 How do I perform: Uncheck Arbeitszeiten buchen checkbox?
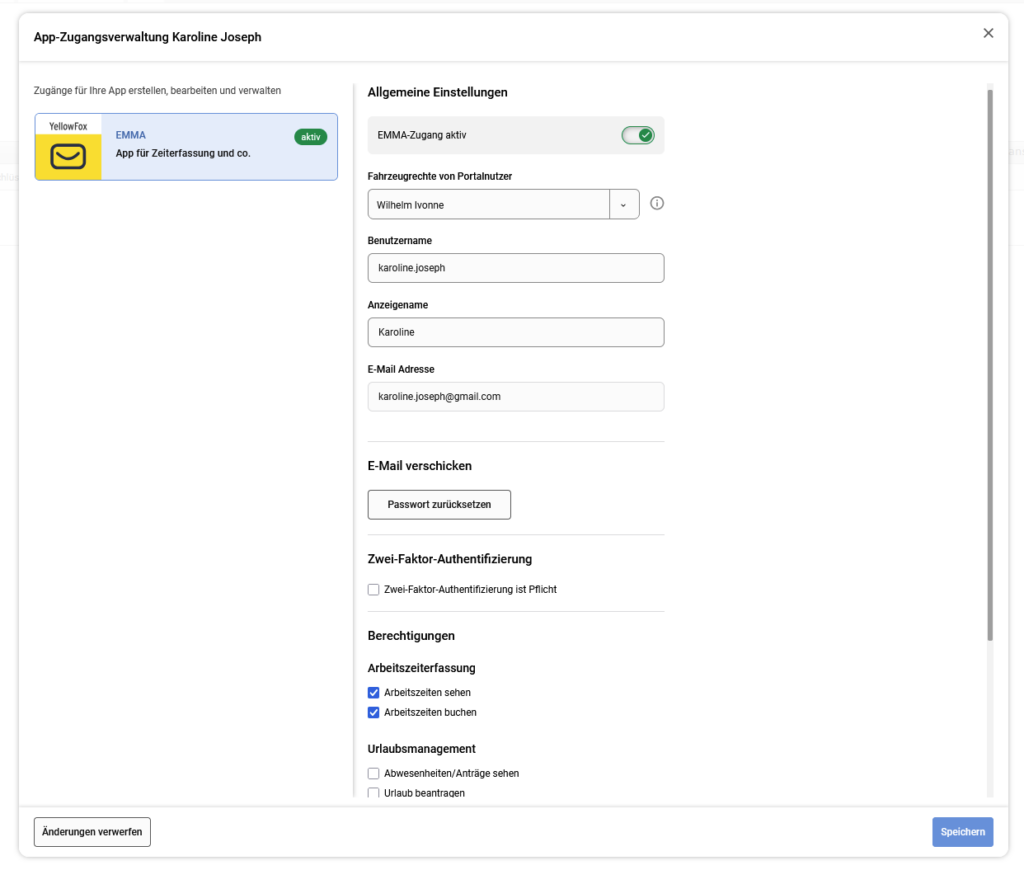(x=374, y=713)
